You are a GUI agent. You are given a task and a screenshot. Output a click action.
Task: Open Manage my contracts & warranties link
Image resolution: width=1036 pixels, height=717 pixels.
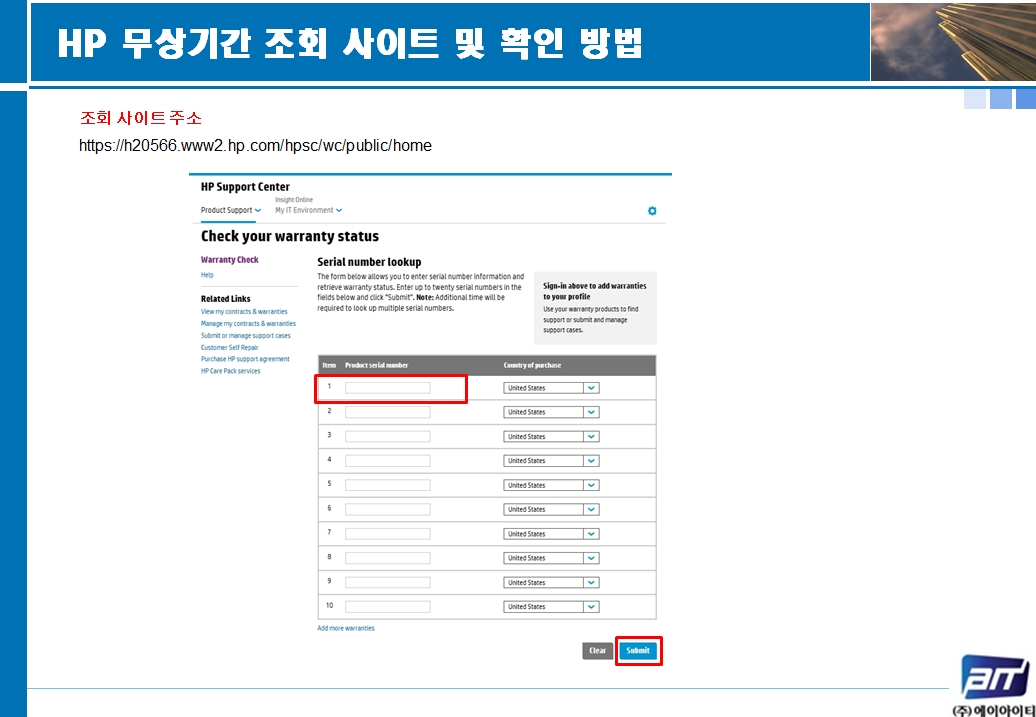pos(248,324)
